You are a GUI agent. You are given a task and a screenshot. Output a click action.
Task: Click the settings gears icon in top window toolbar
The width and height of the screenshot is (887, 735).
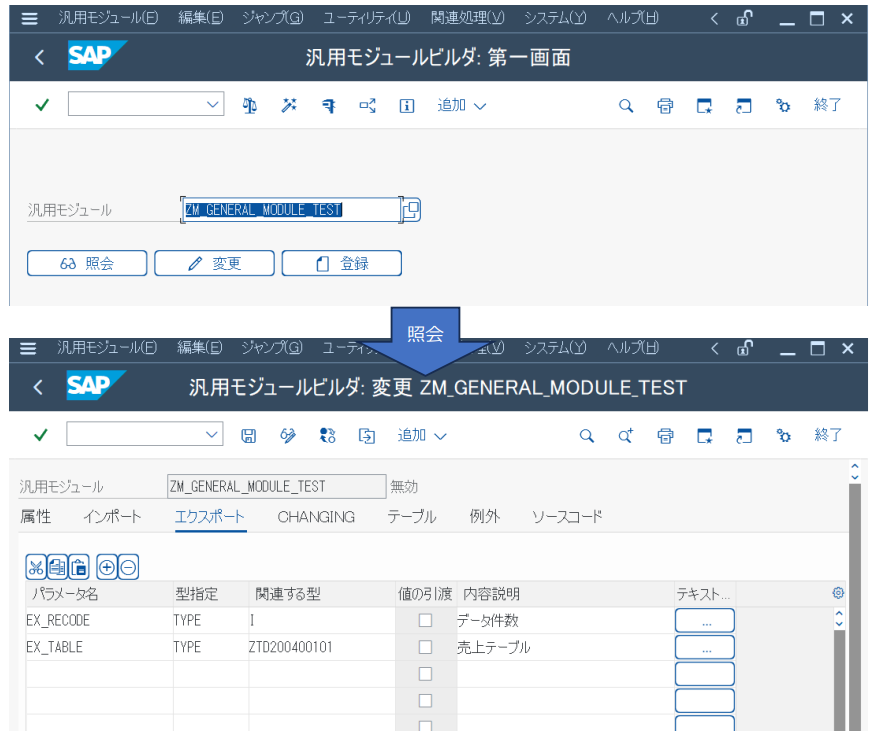pyautogui.click(x=783, y=106)
